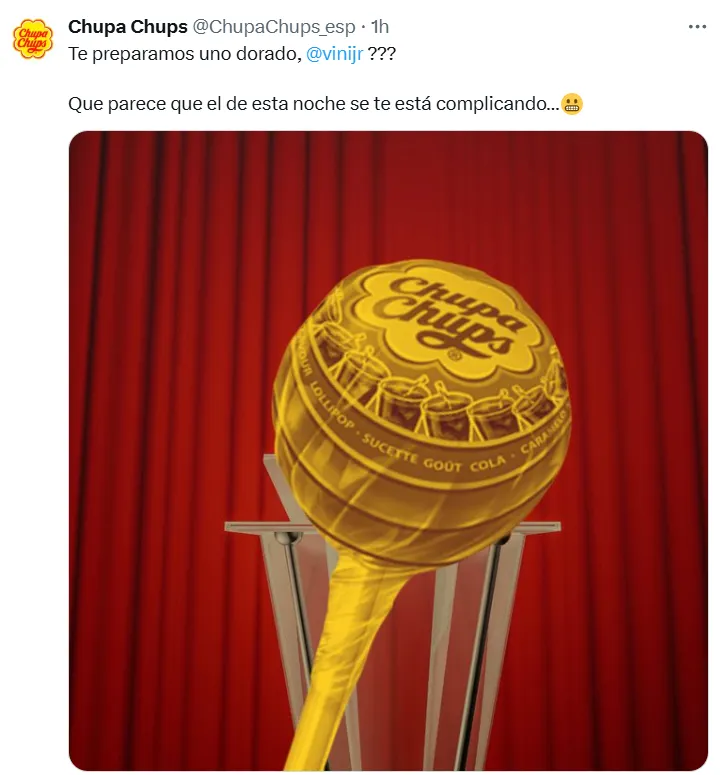Click the red curtain at image's left side
This screenshot has width=727, height=775.
(148, 445)
